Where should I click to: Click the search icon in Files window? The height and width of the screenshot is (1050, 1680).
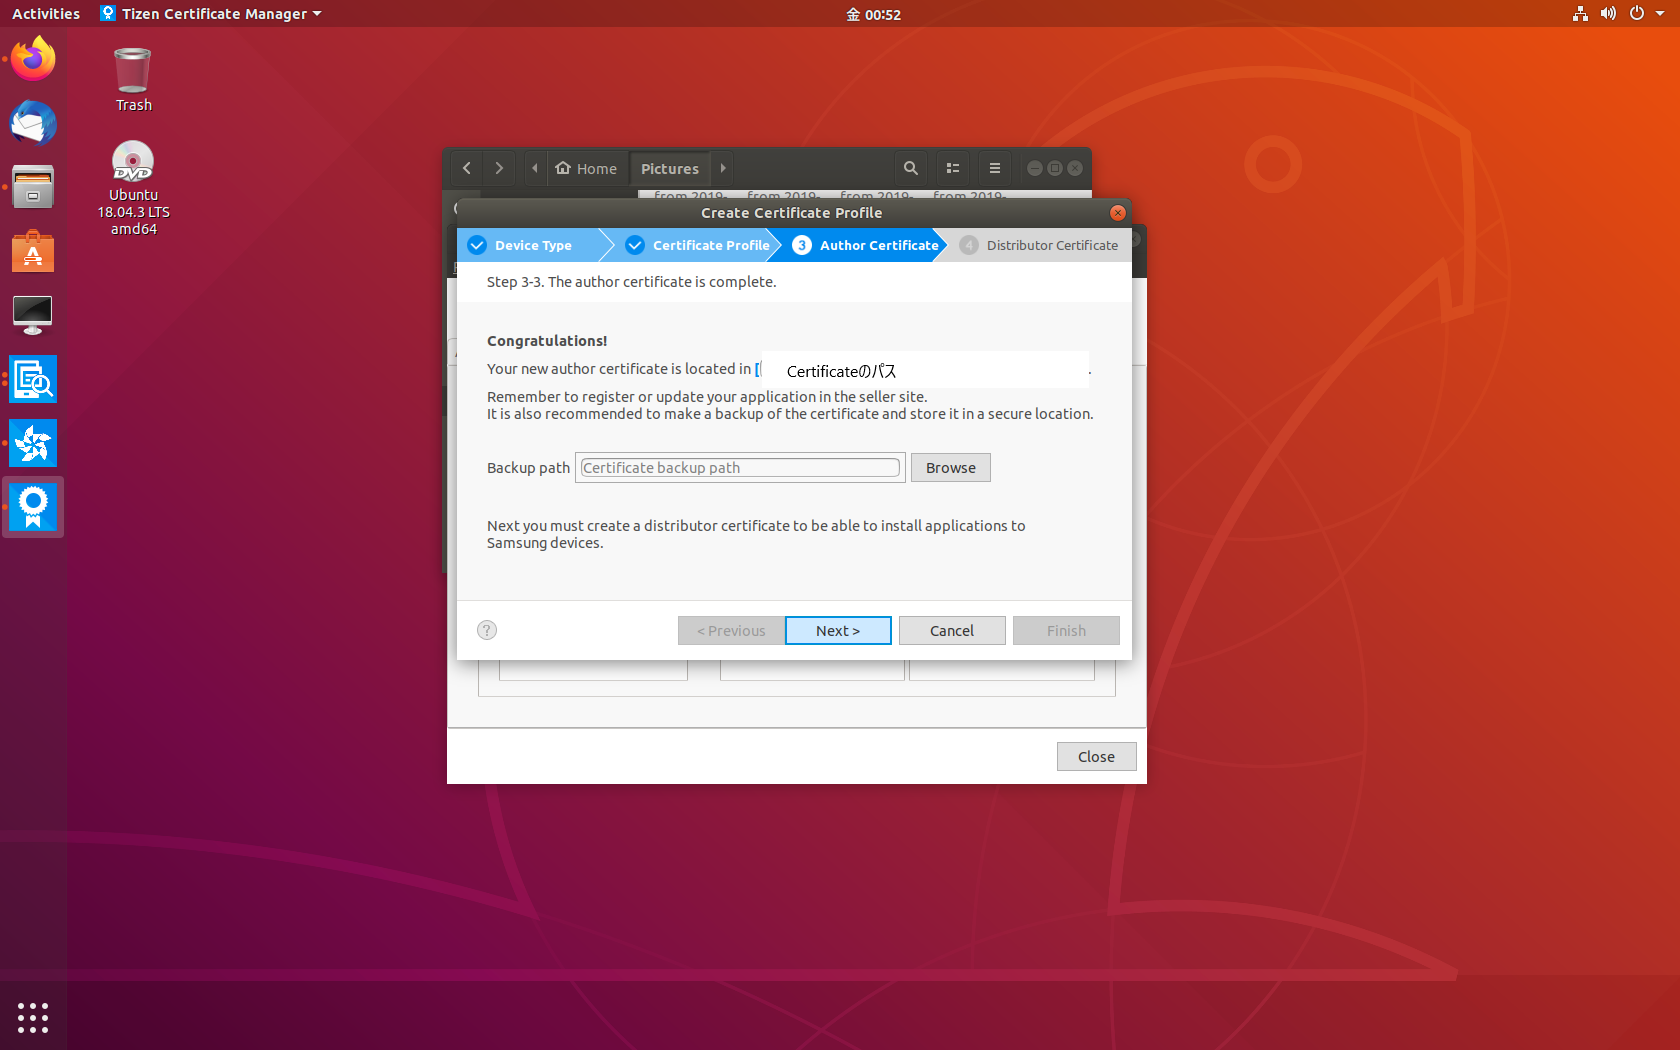point(910,168)
